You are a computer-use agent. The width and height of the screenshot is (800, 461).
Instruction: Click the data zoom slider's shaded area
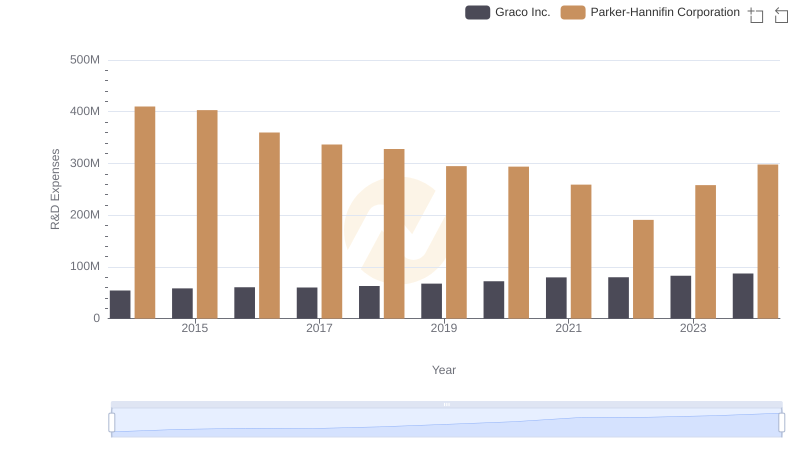pyautogui.click(x=446, y=422)
